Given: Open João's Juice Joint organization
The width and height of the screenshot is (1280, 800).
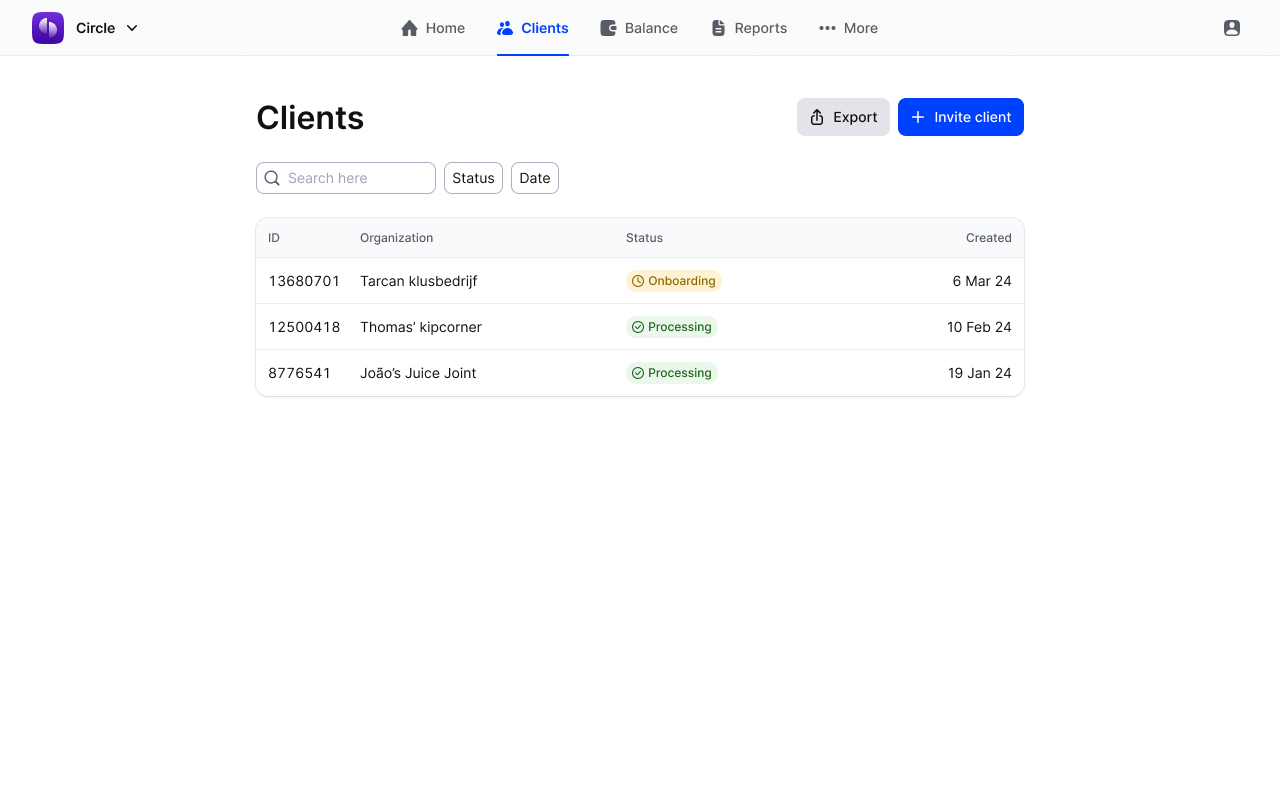Looking at the screenshot, I should click(x=418, y=373).
